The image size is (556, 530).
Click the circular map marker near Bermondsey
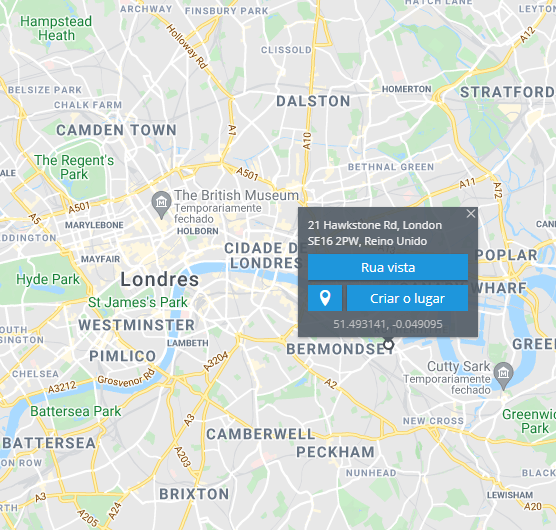[389, 344]
